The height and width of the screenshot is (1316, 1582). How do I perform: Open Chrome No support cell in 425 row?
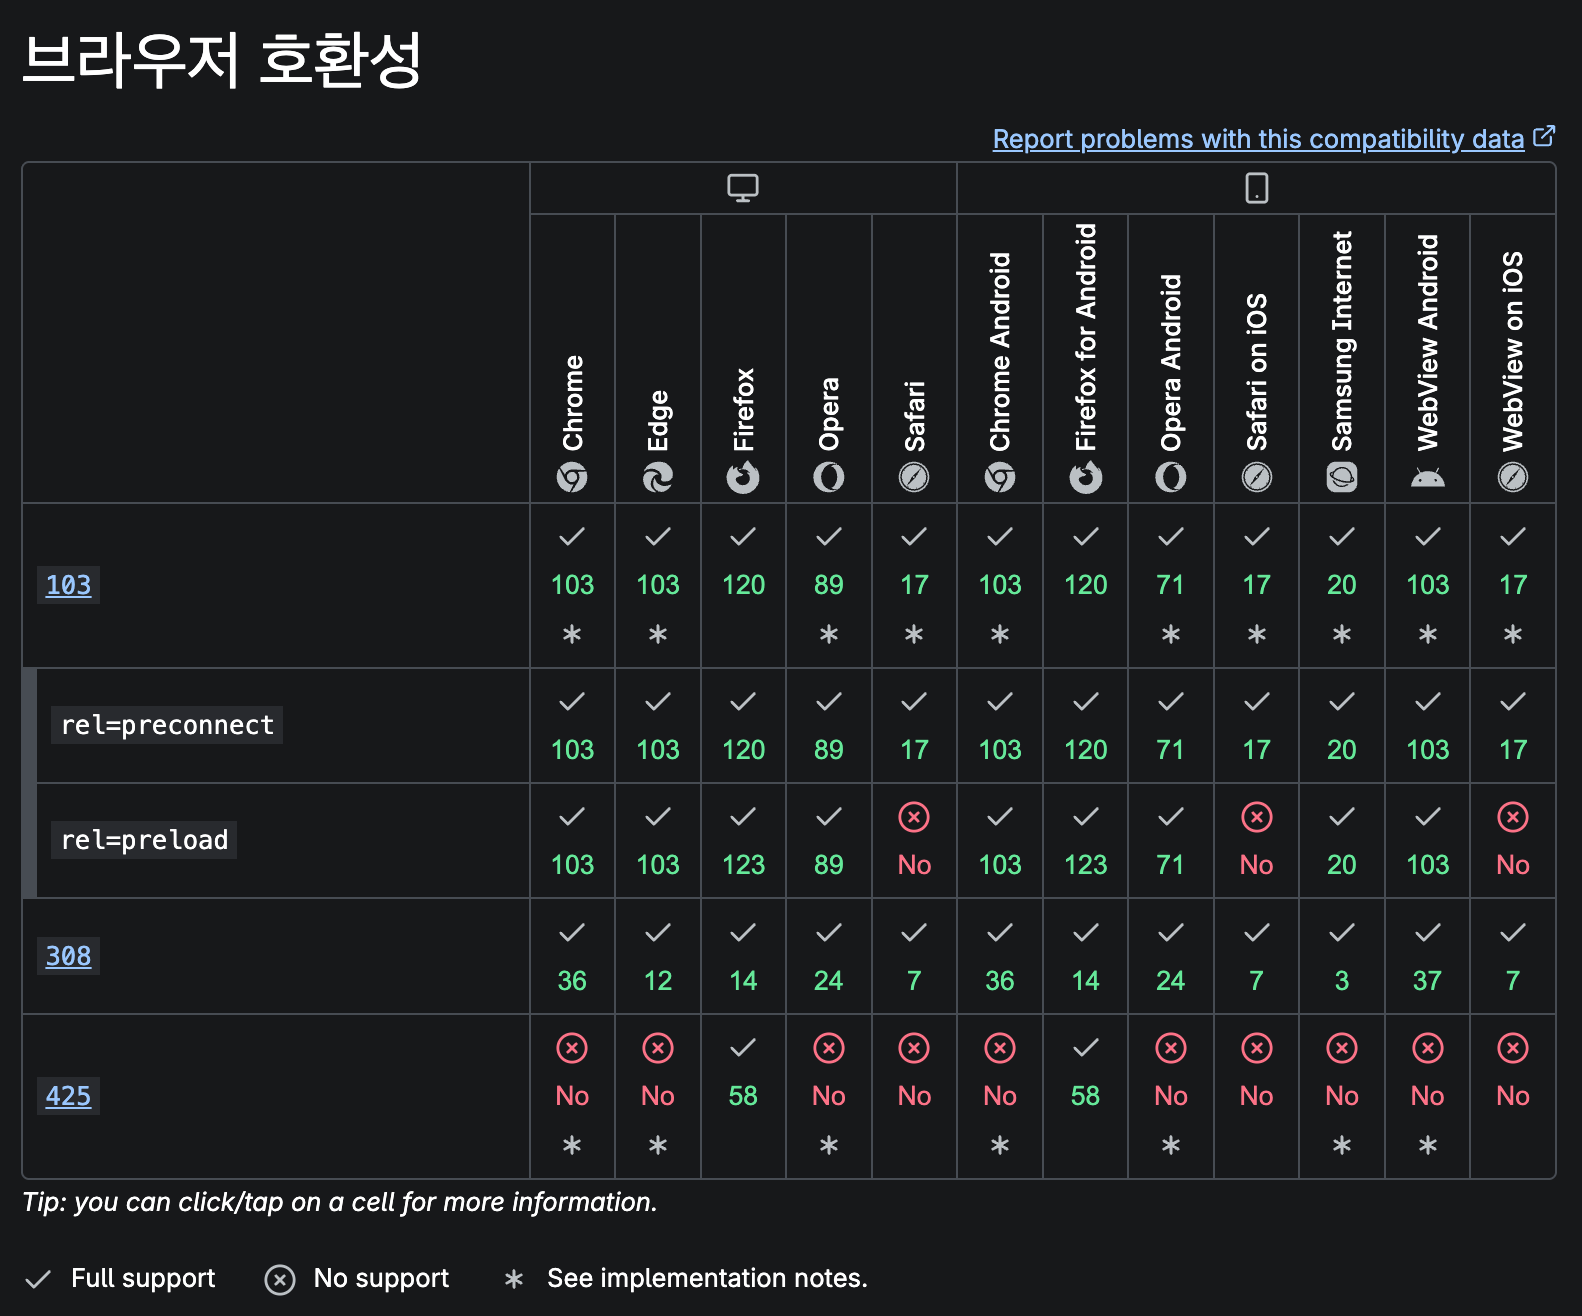click(572, 1097)
